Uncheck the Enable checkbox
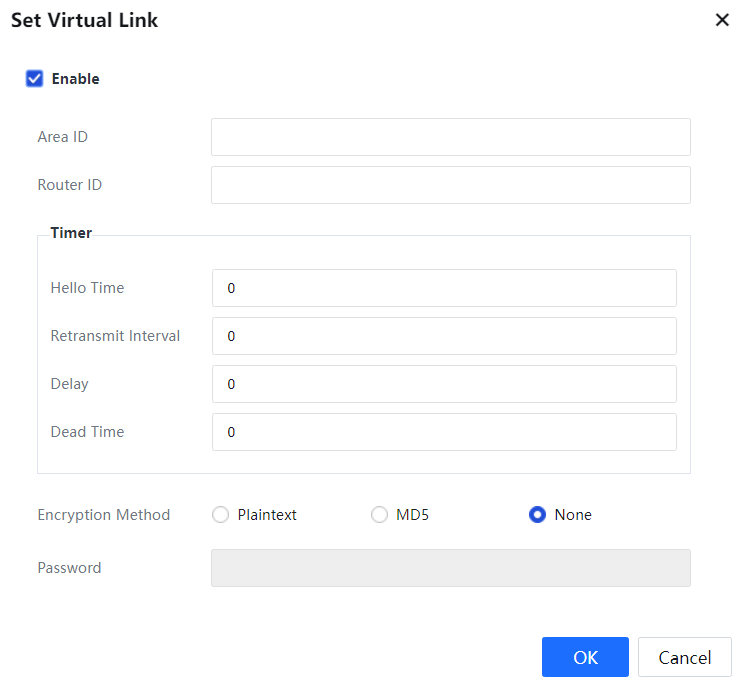Screen dimensions: 746x683 pos(35,79)
